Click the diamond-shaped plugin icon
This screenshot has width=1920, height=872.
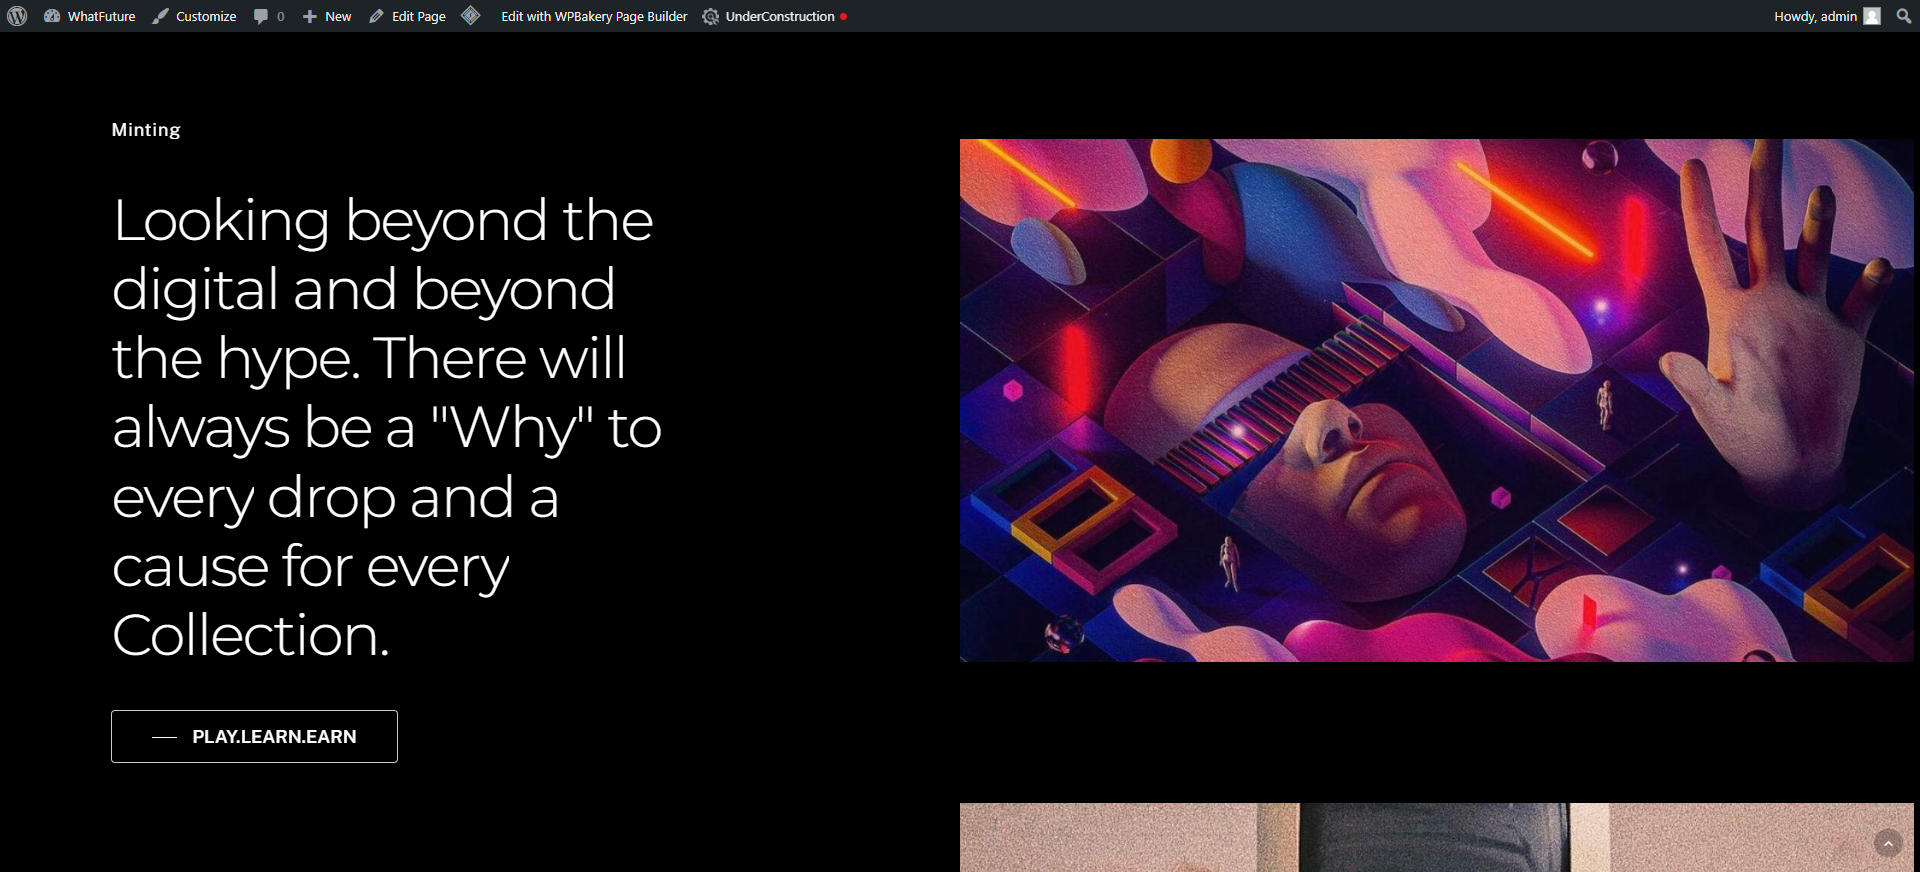(471, 16)
